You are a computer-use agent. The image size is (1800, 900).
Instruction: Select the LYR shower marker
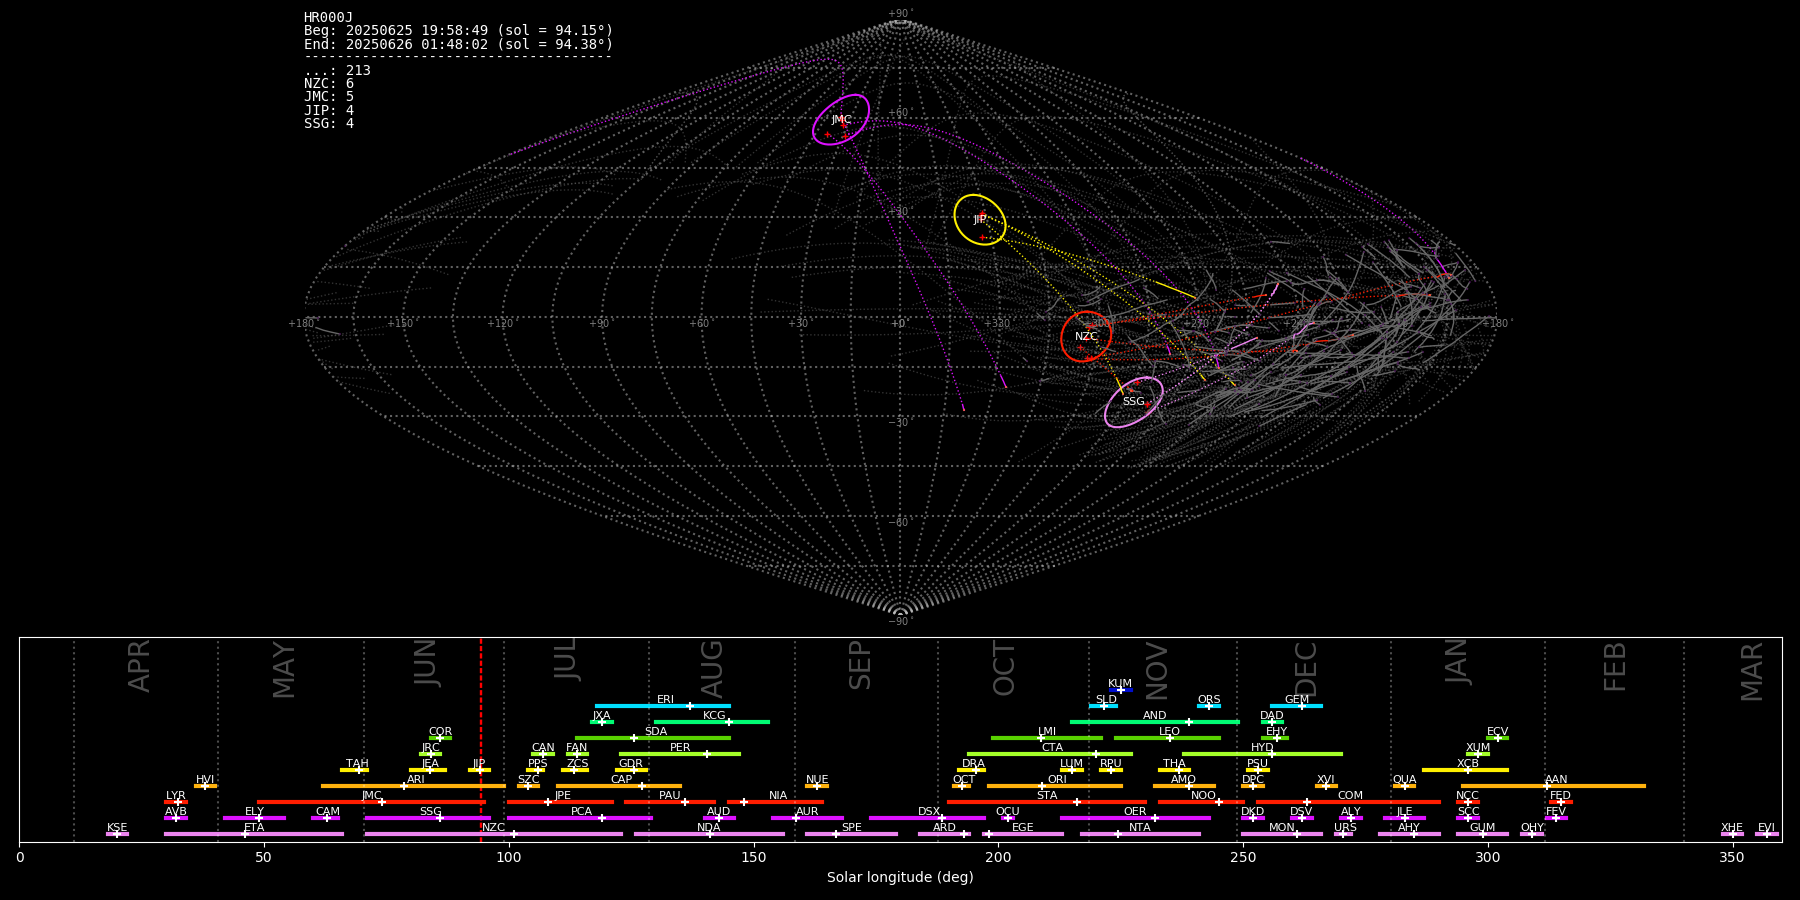(x=176, y=802)
